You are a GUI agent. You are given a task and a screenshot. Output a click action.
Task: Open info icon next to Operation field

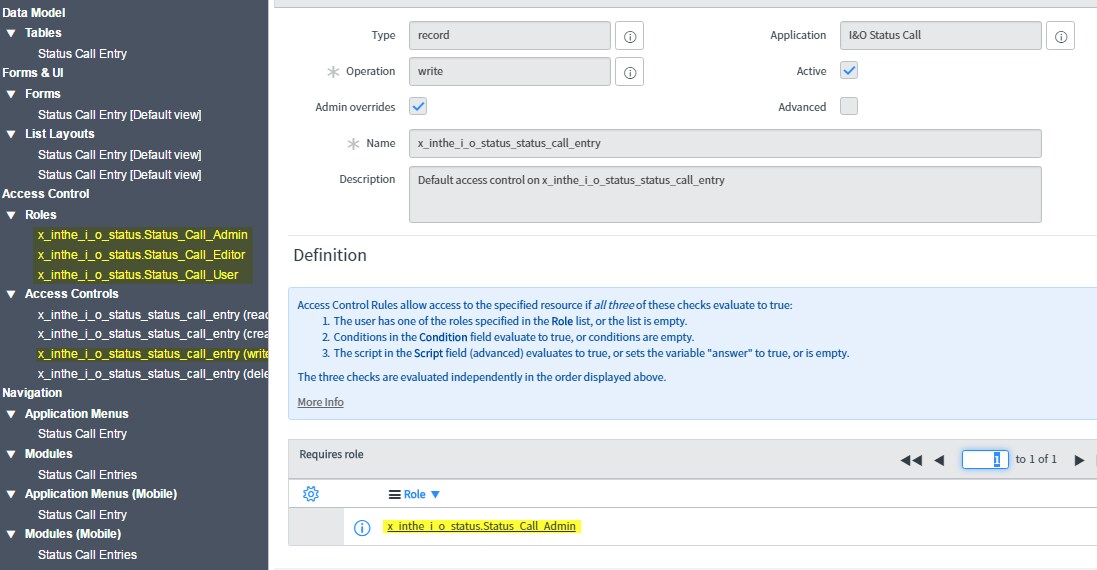629,72
